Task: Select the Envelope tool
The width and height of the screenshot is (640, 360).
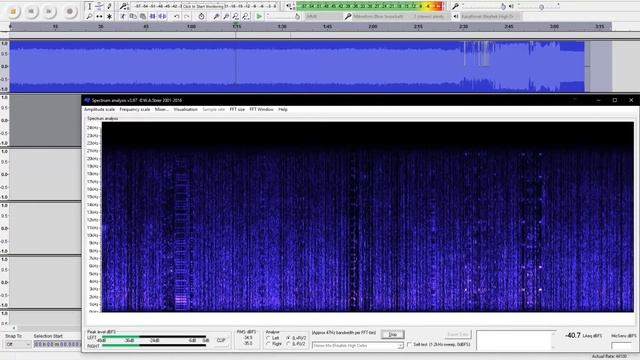Action: point(99,6)
